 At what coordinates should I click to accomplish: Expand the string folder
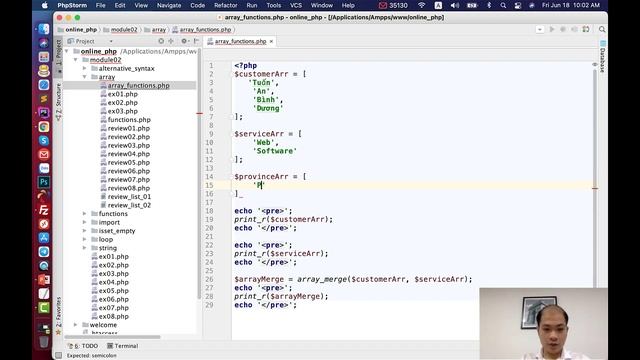[84, 248]
